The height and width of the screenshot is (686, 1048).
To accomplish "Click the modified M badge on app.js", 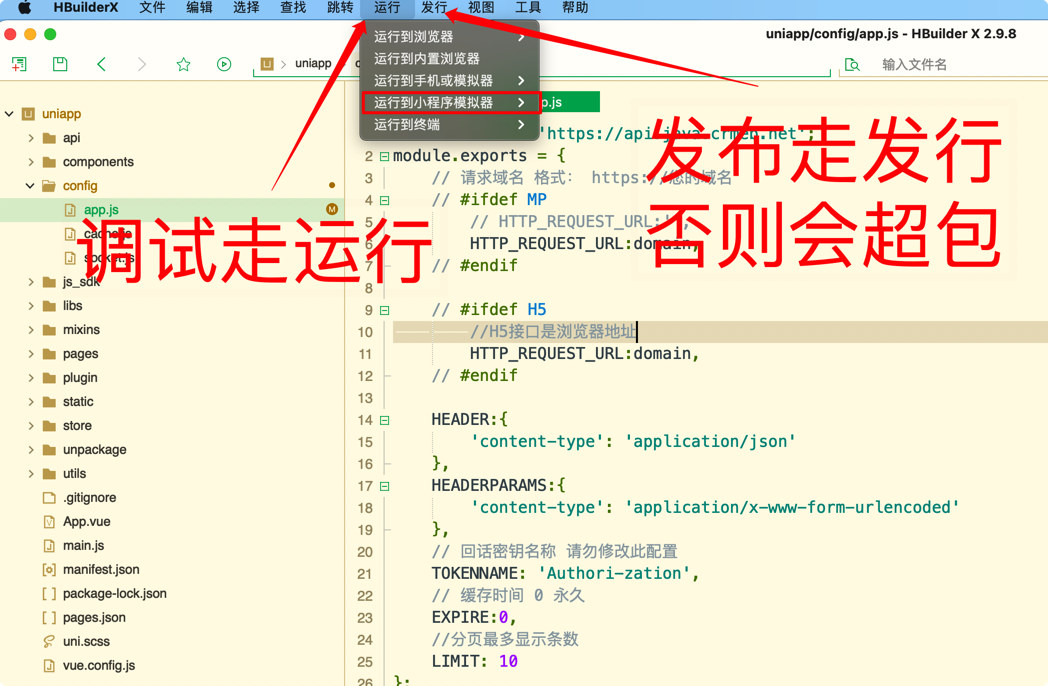I will coord(332,209).
